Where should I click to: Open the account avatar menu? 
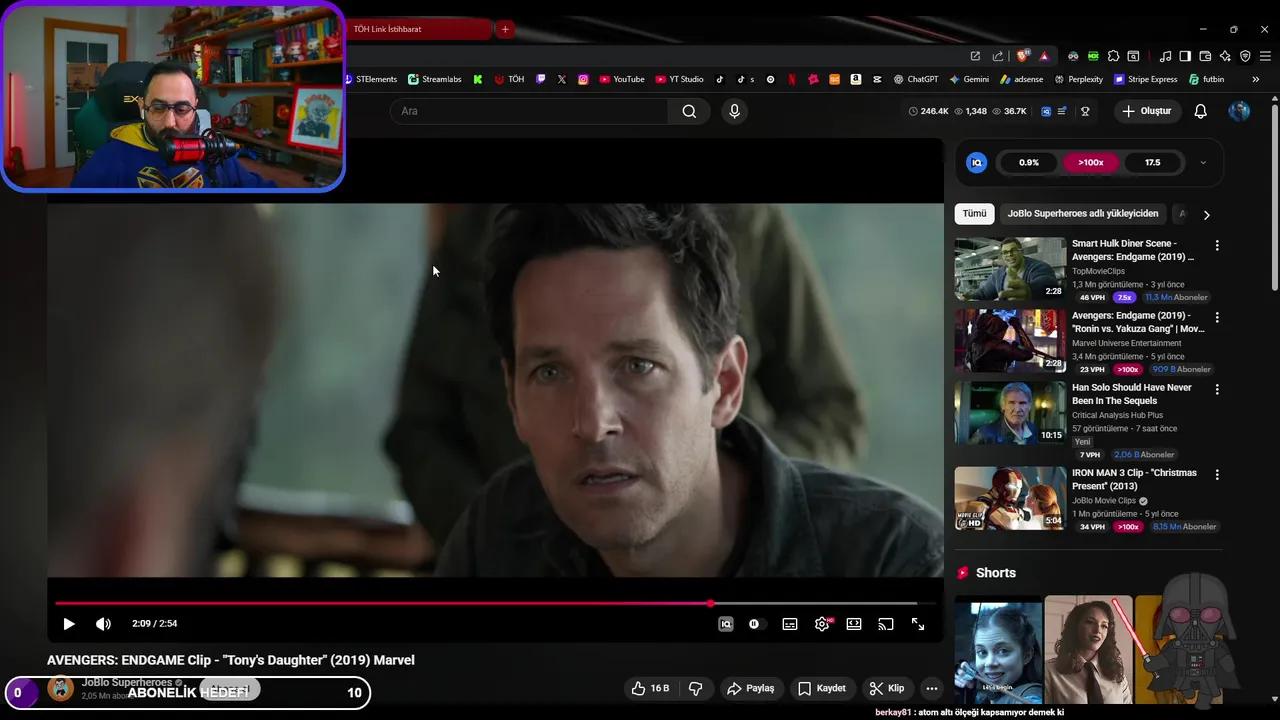[1239, 111]
